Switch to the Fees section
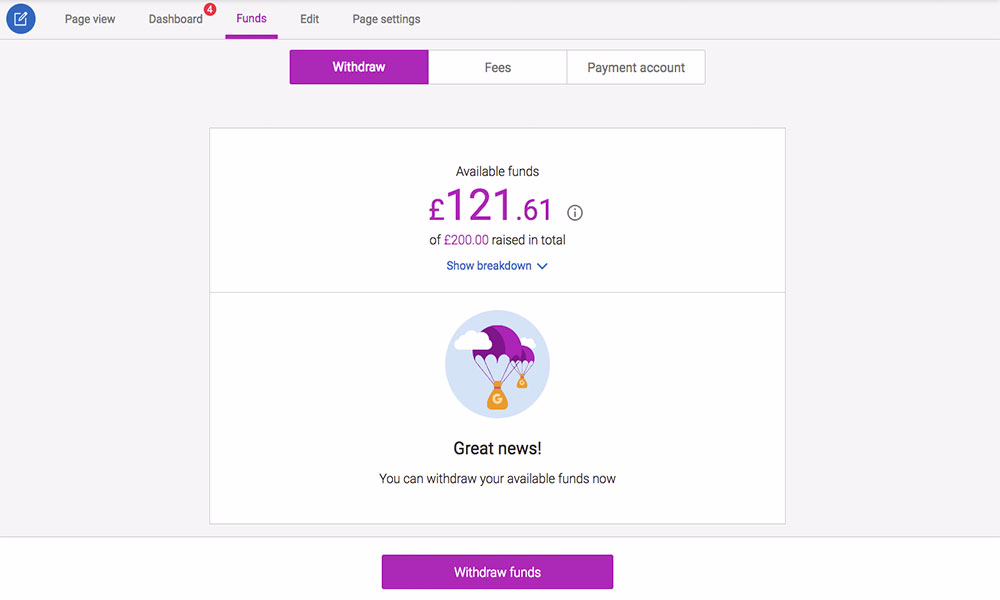 coord(497,67)
